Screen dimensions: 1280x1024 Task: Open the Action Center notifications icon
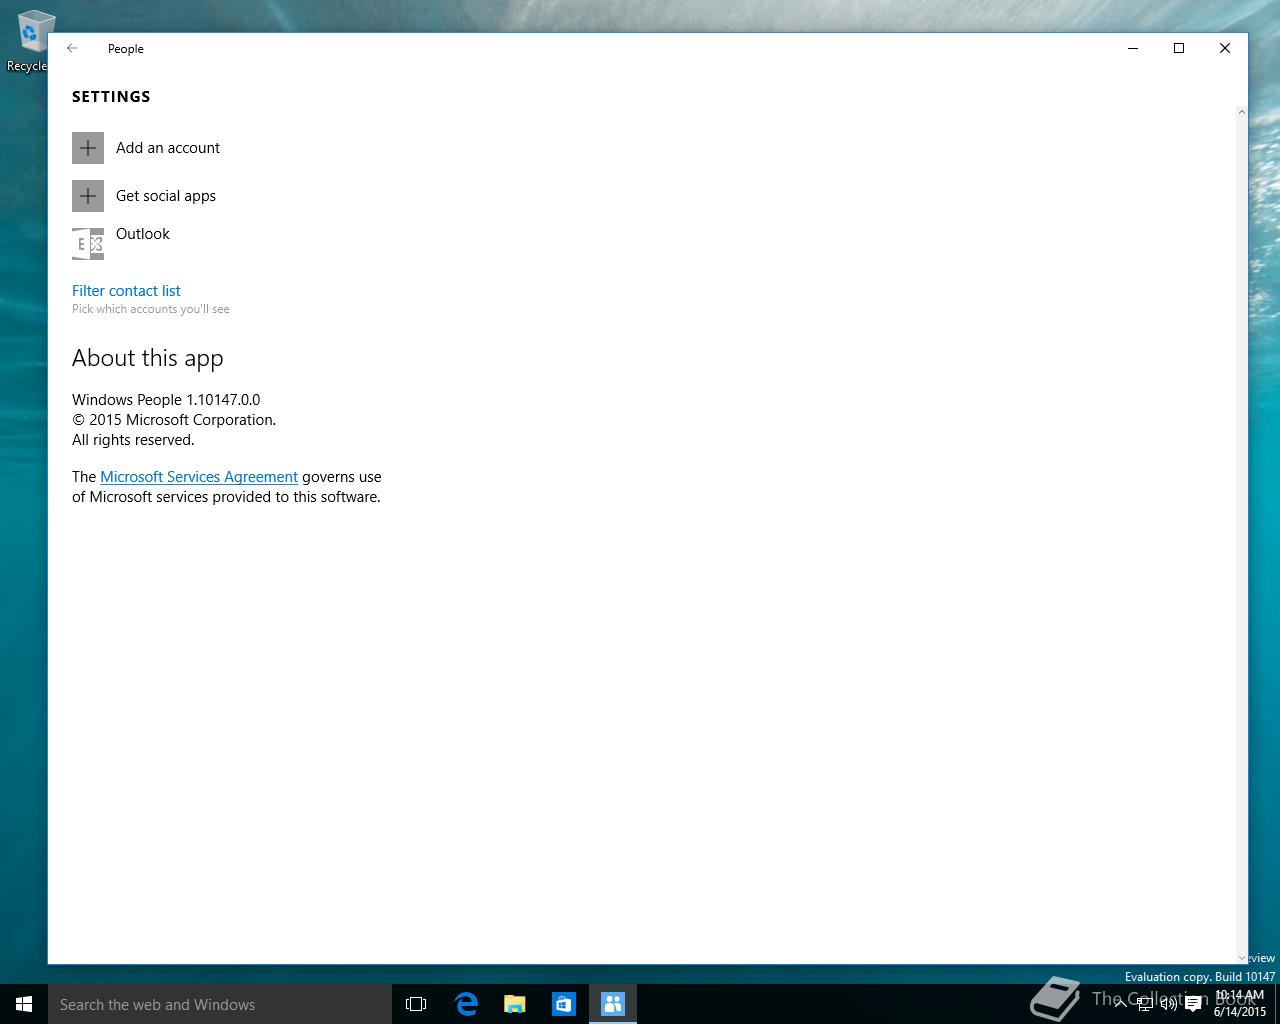click(1193, 1004)
